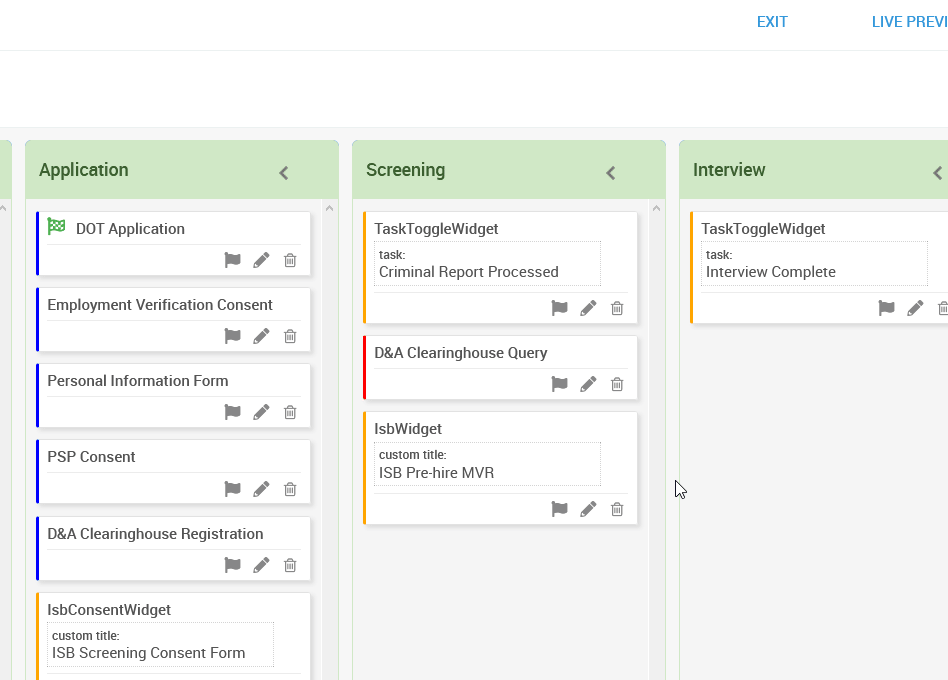Click trash icon on PSP Consent card
Image resolution: width=948 pixels, height=680 pixels.
tap(290, 489)
